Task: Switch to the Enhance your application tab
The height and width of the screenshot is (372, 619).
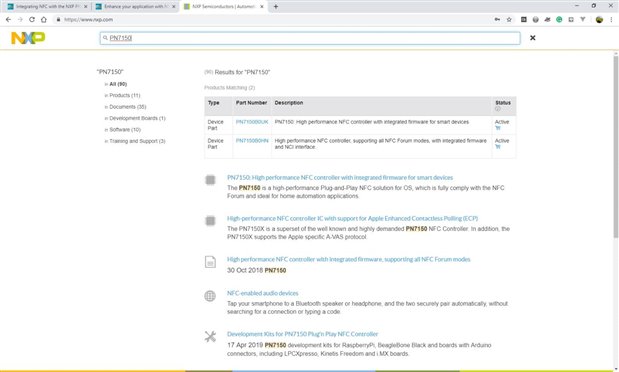Action: click(x=135, y=6)
